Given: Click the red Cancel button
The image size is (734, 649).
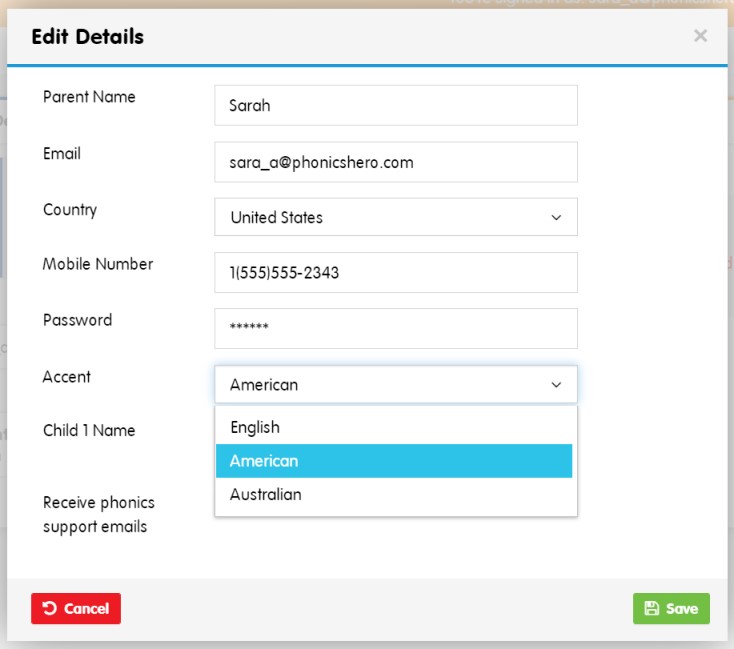Looking at the screenshot, I should tap(76, 608).
